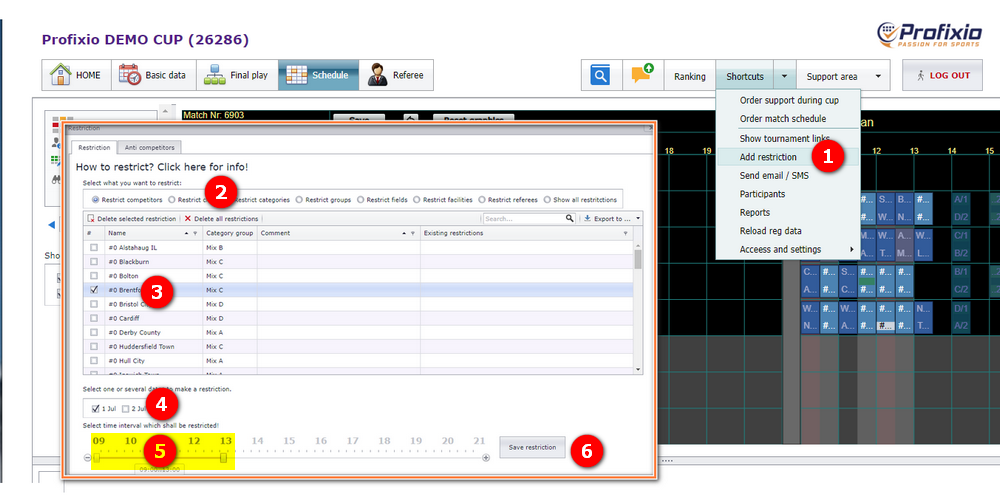Screen dimensions: 1000x503
Task: Open the Basic data tab
Action: point(154,75)
